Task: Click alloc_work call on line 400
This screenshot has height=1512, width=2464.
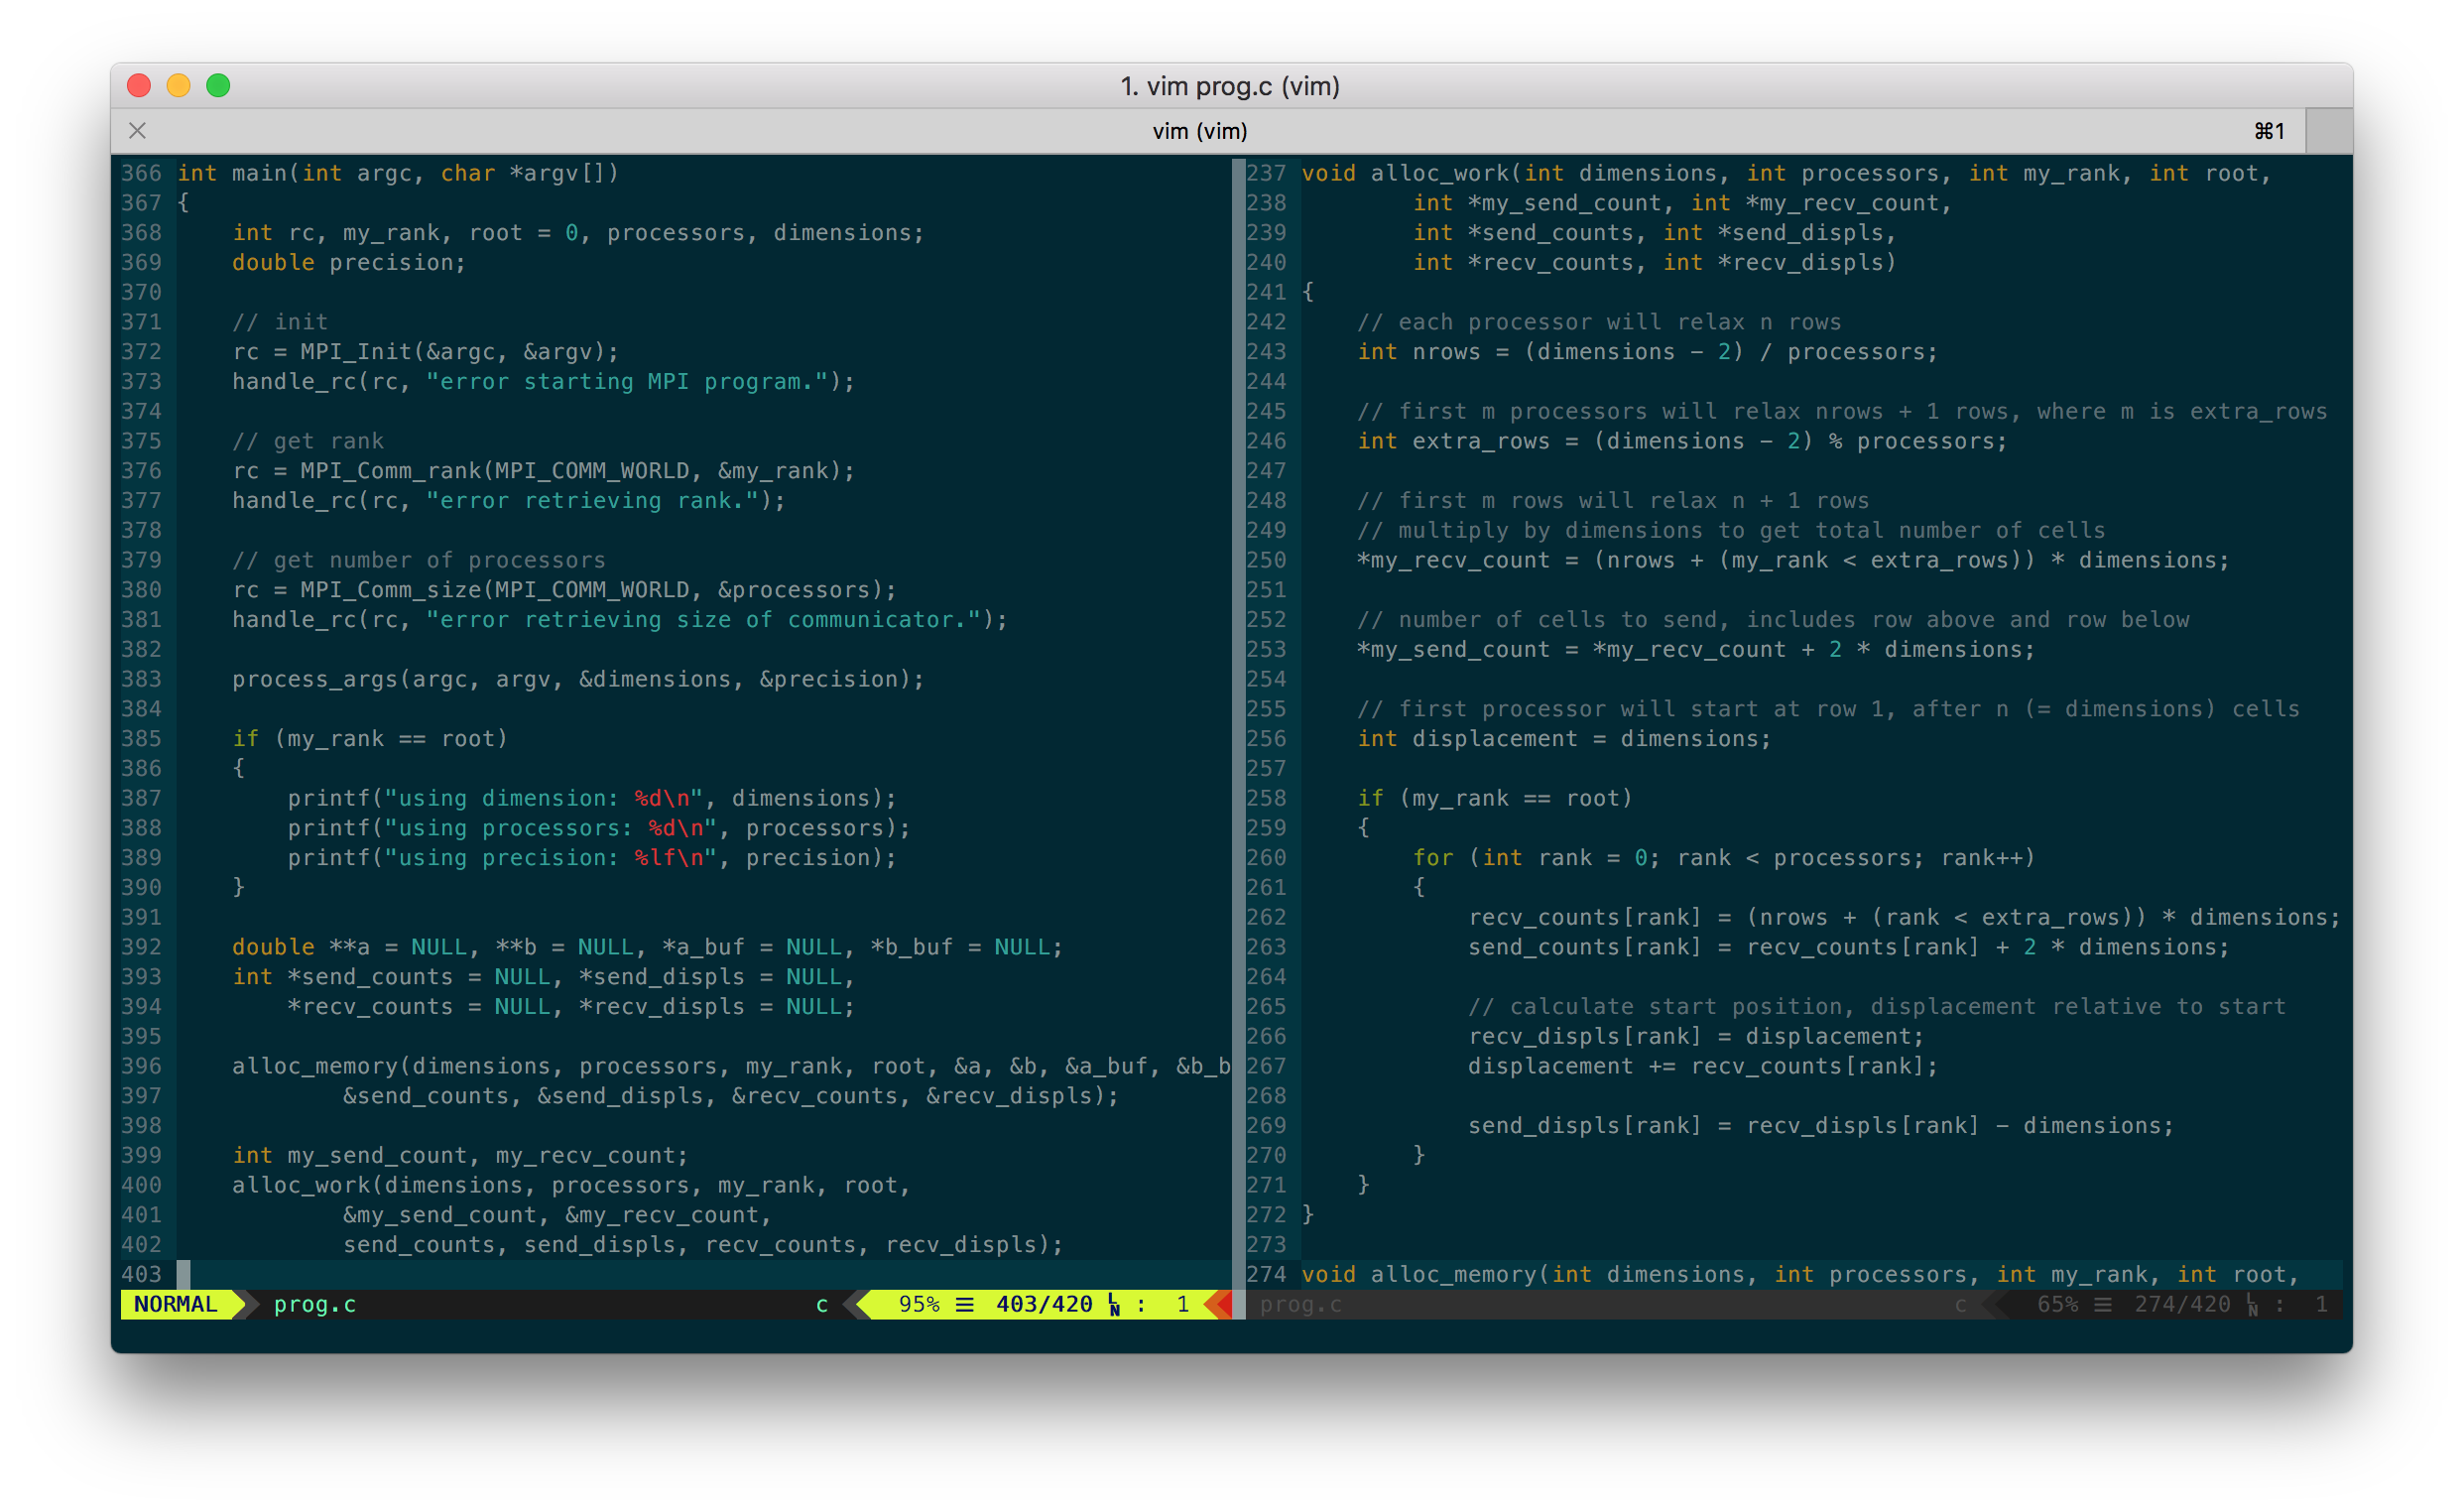Action: (x=571, y=1185)
